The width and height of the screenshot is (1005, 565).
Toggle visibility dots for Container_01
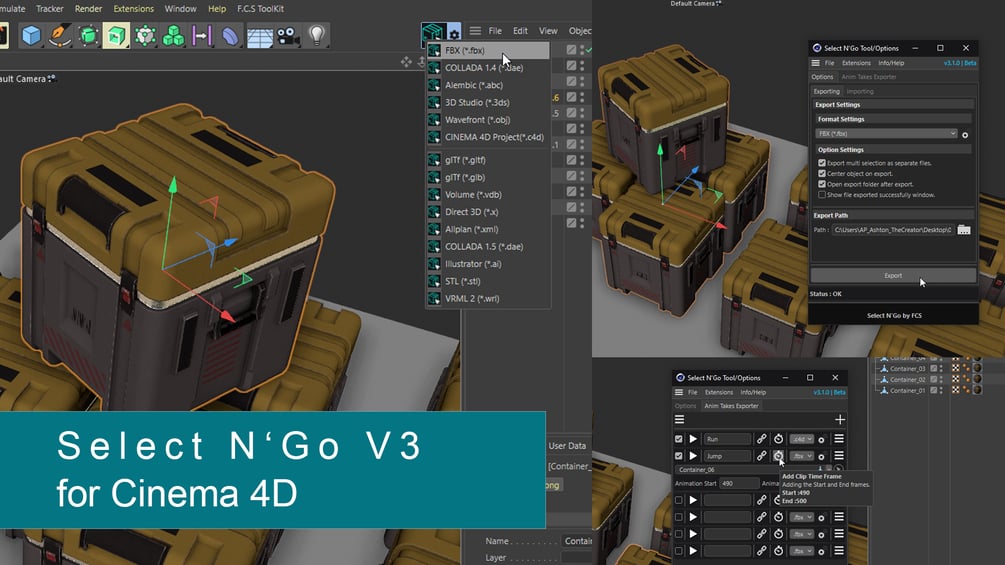click(x=941, y=390)
